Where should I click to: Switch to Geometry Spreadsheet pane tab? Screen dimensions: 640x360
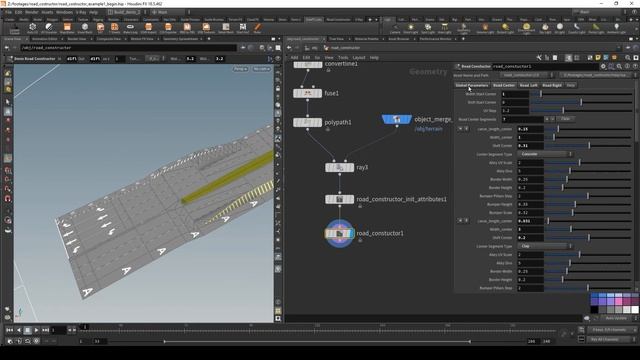(180, 39)
